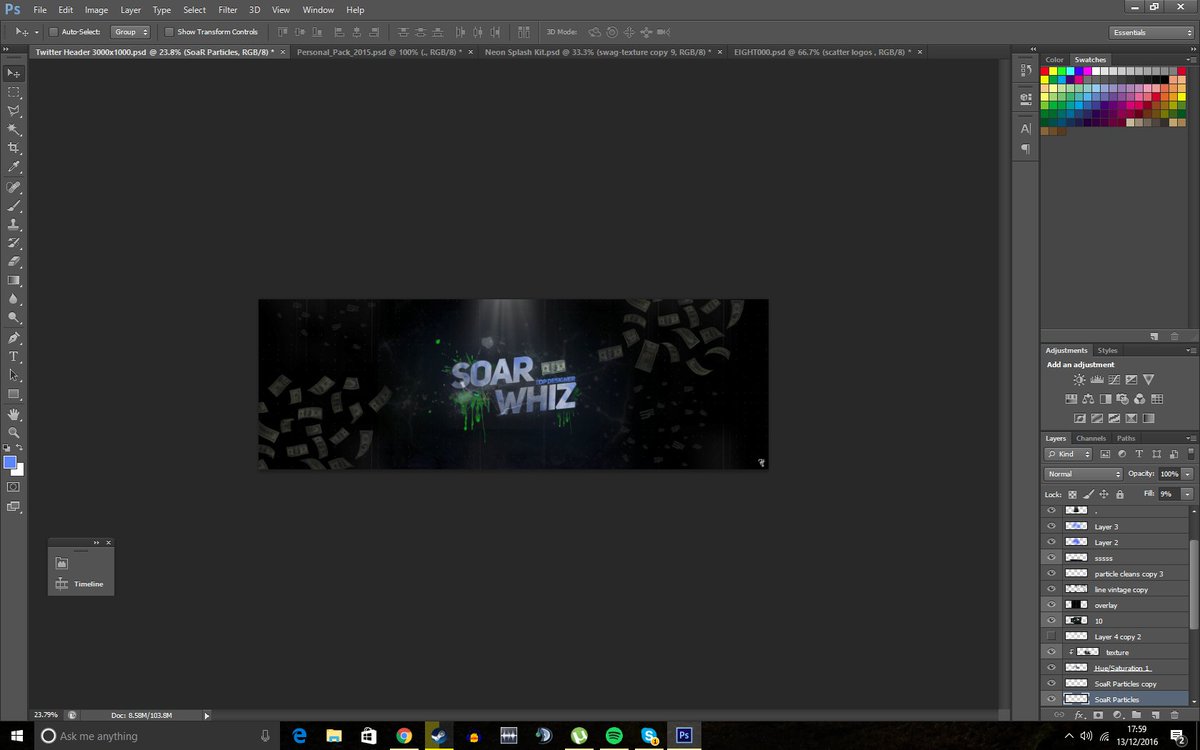
Task: Open the Filter menu
Action: pos(228,10)
